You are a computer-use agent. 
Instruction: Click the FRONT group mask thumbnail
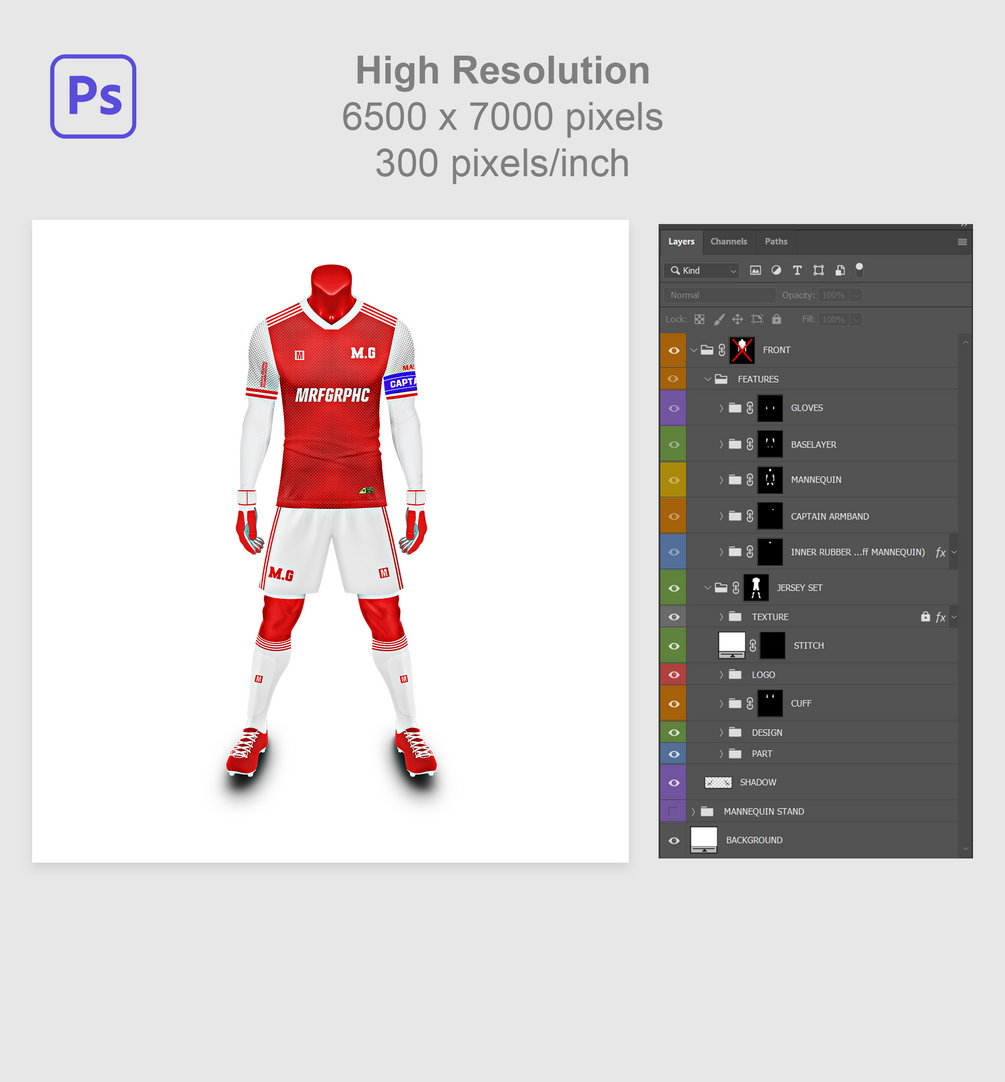tap(742, 351)
